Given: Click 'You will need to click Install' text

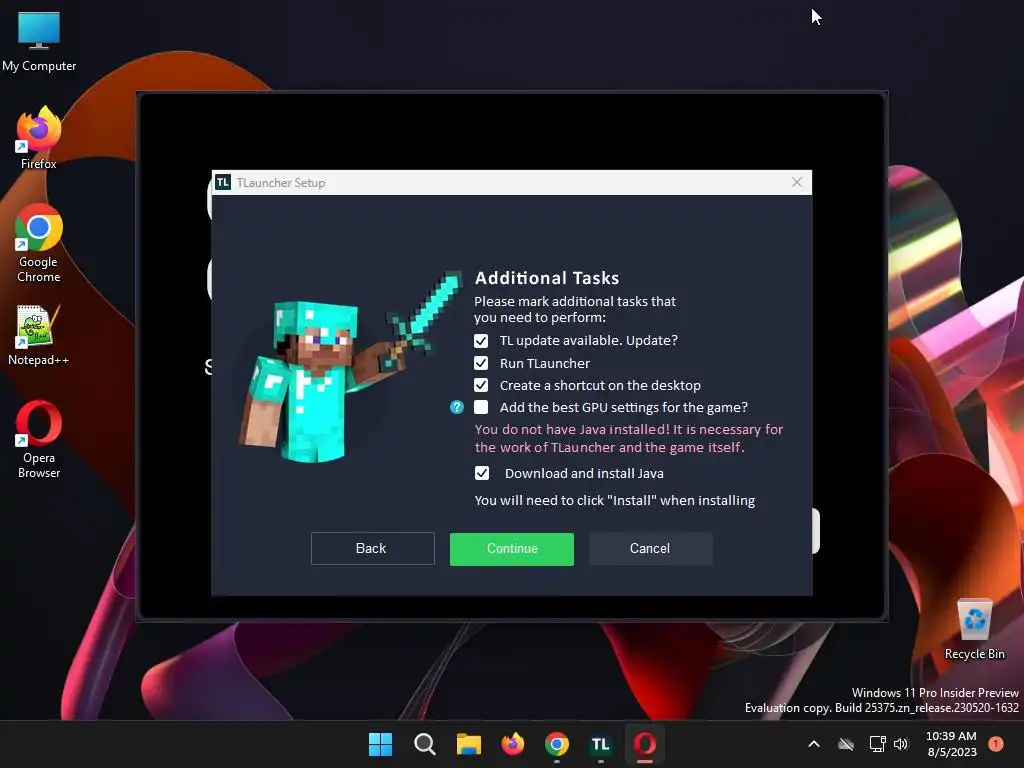Looking at the screenshot, I should coord(615,500).
